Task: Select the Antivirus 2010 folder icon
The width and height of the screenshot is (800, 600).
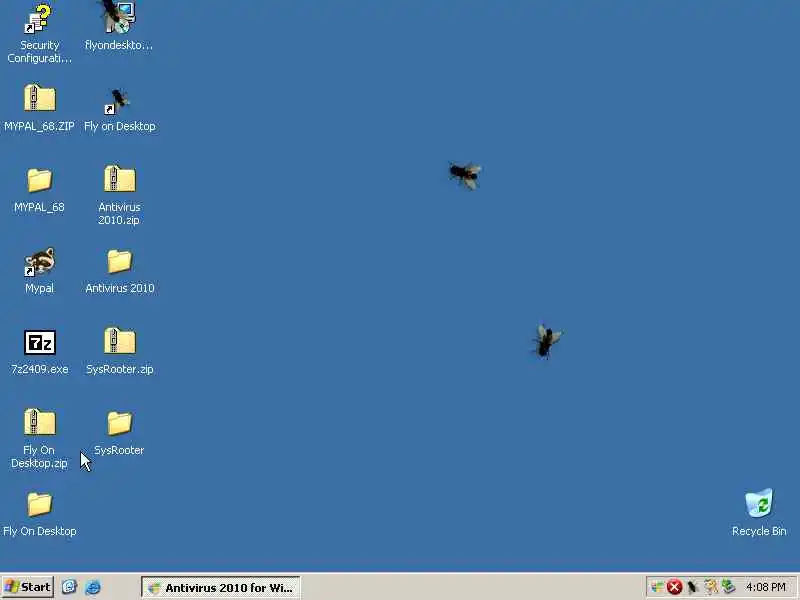Action: click(x=120, y=261)
